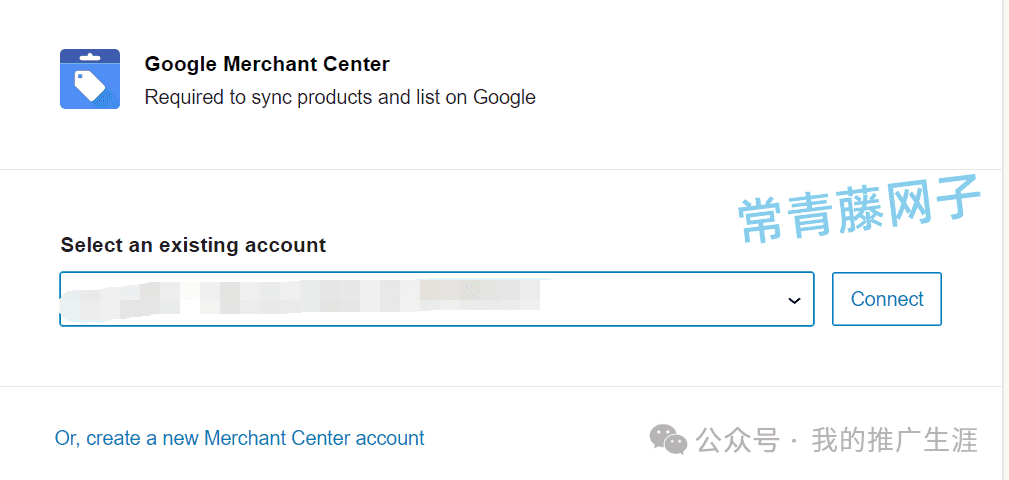Click the 我的推广生涯 watermark text
Viewport: 1009px width, 480px height.
tap(894, 440)
